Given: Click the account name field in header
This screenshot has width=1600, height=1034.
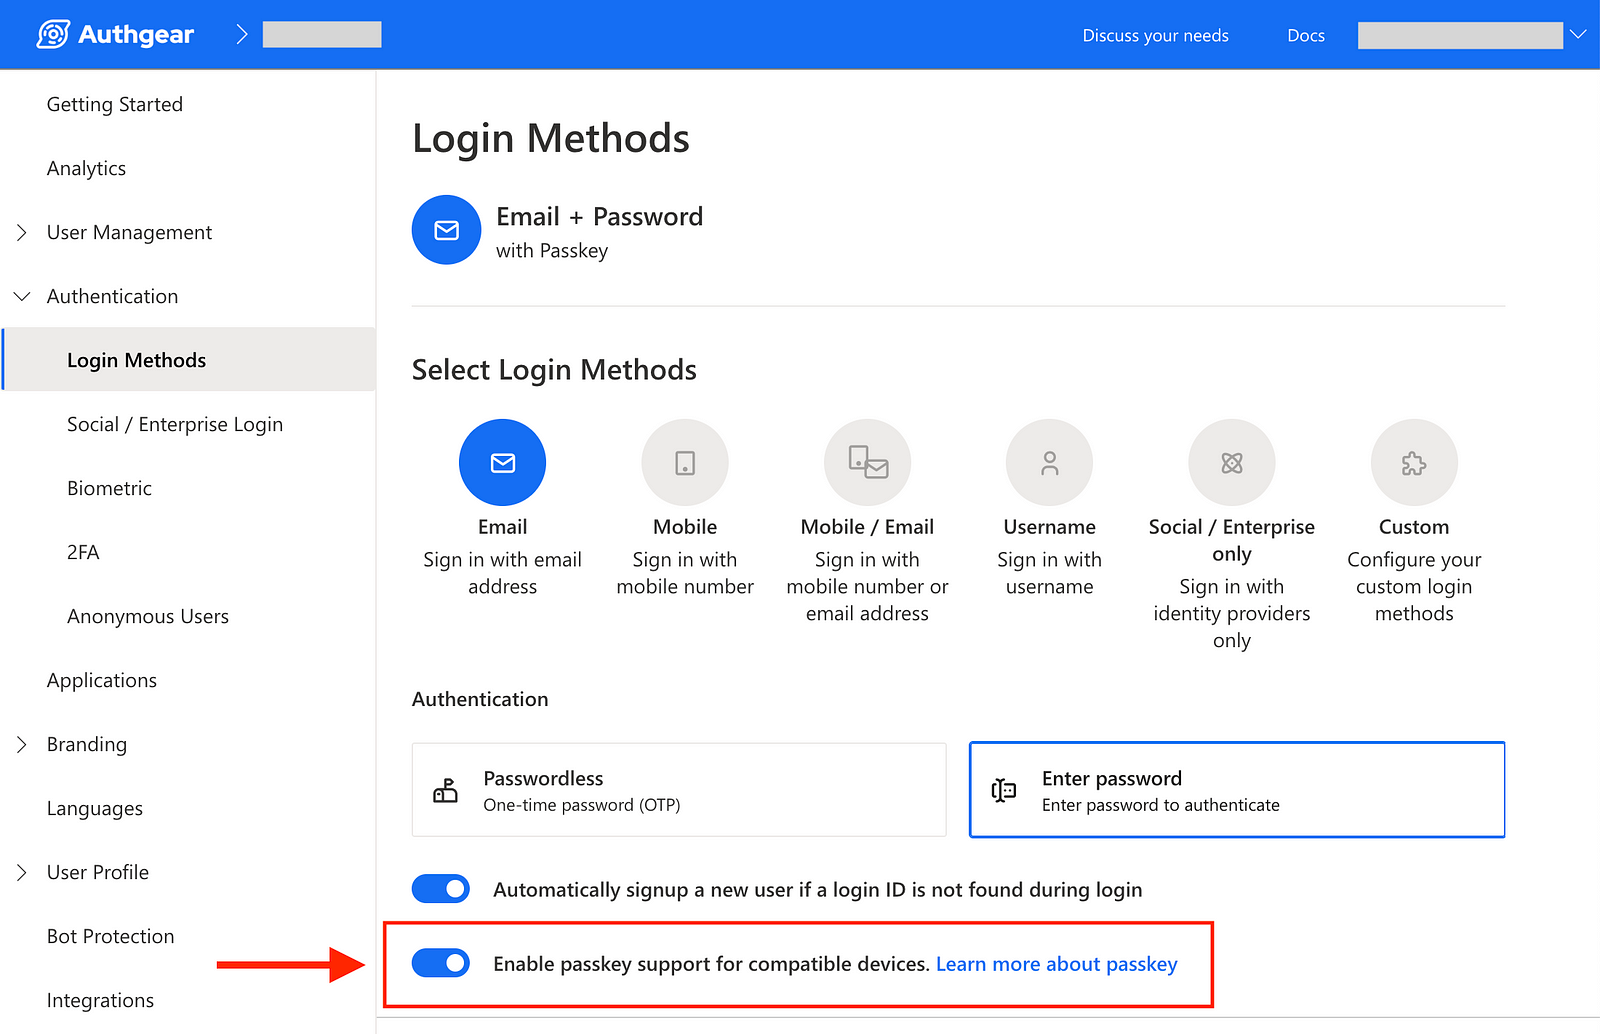Looking at the screenshot, I should tap(1460, 35).
